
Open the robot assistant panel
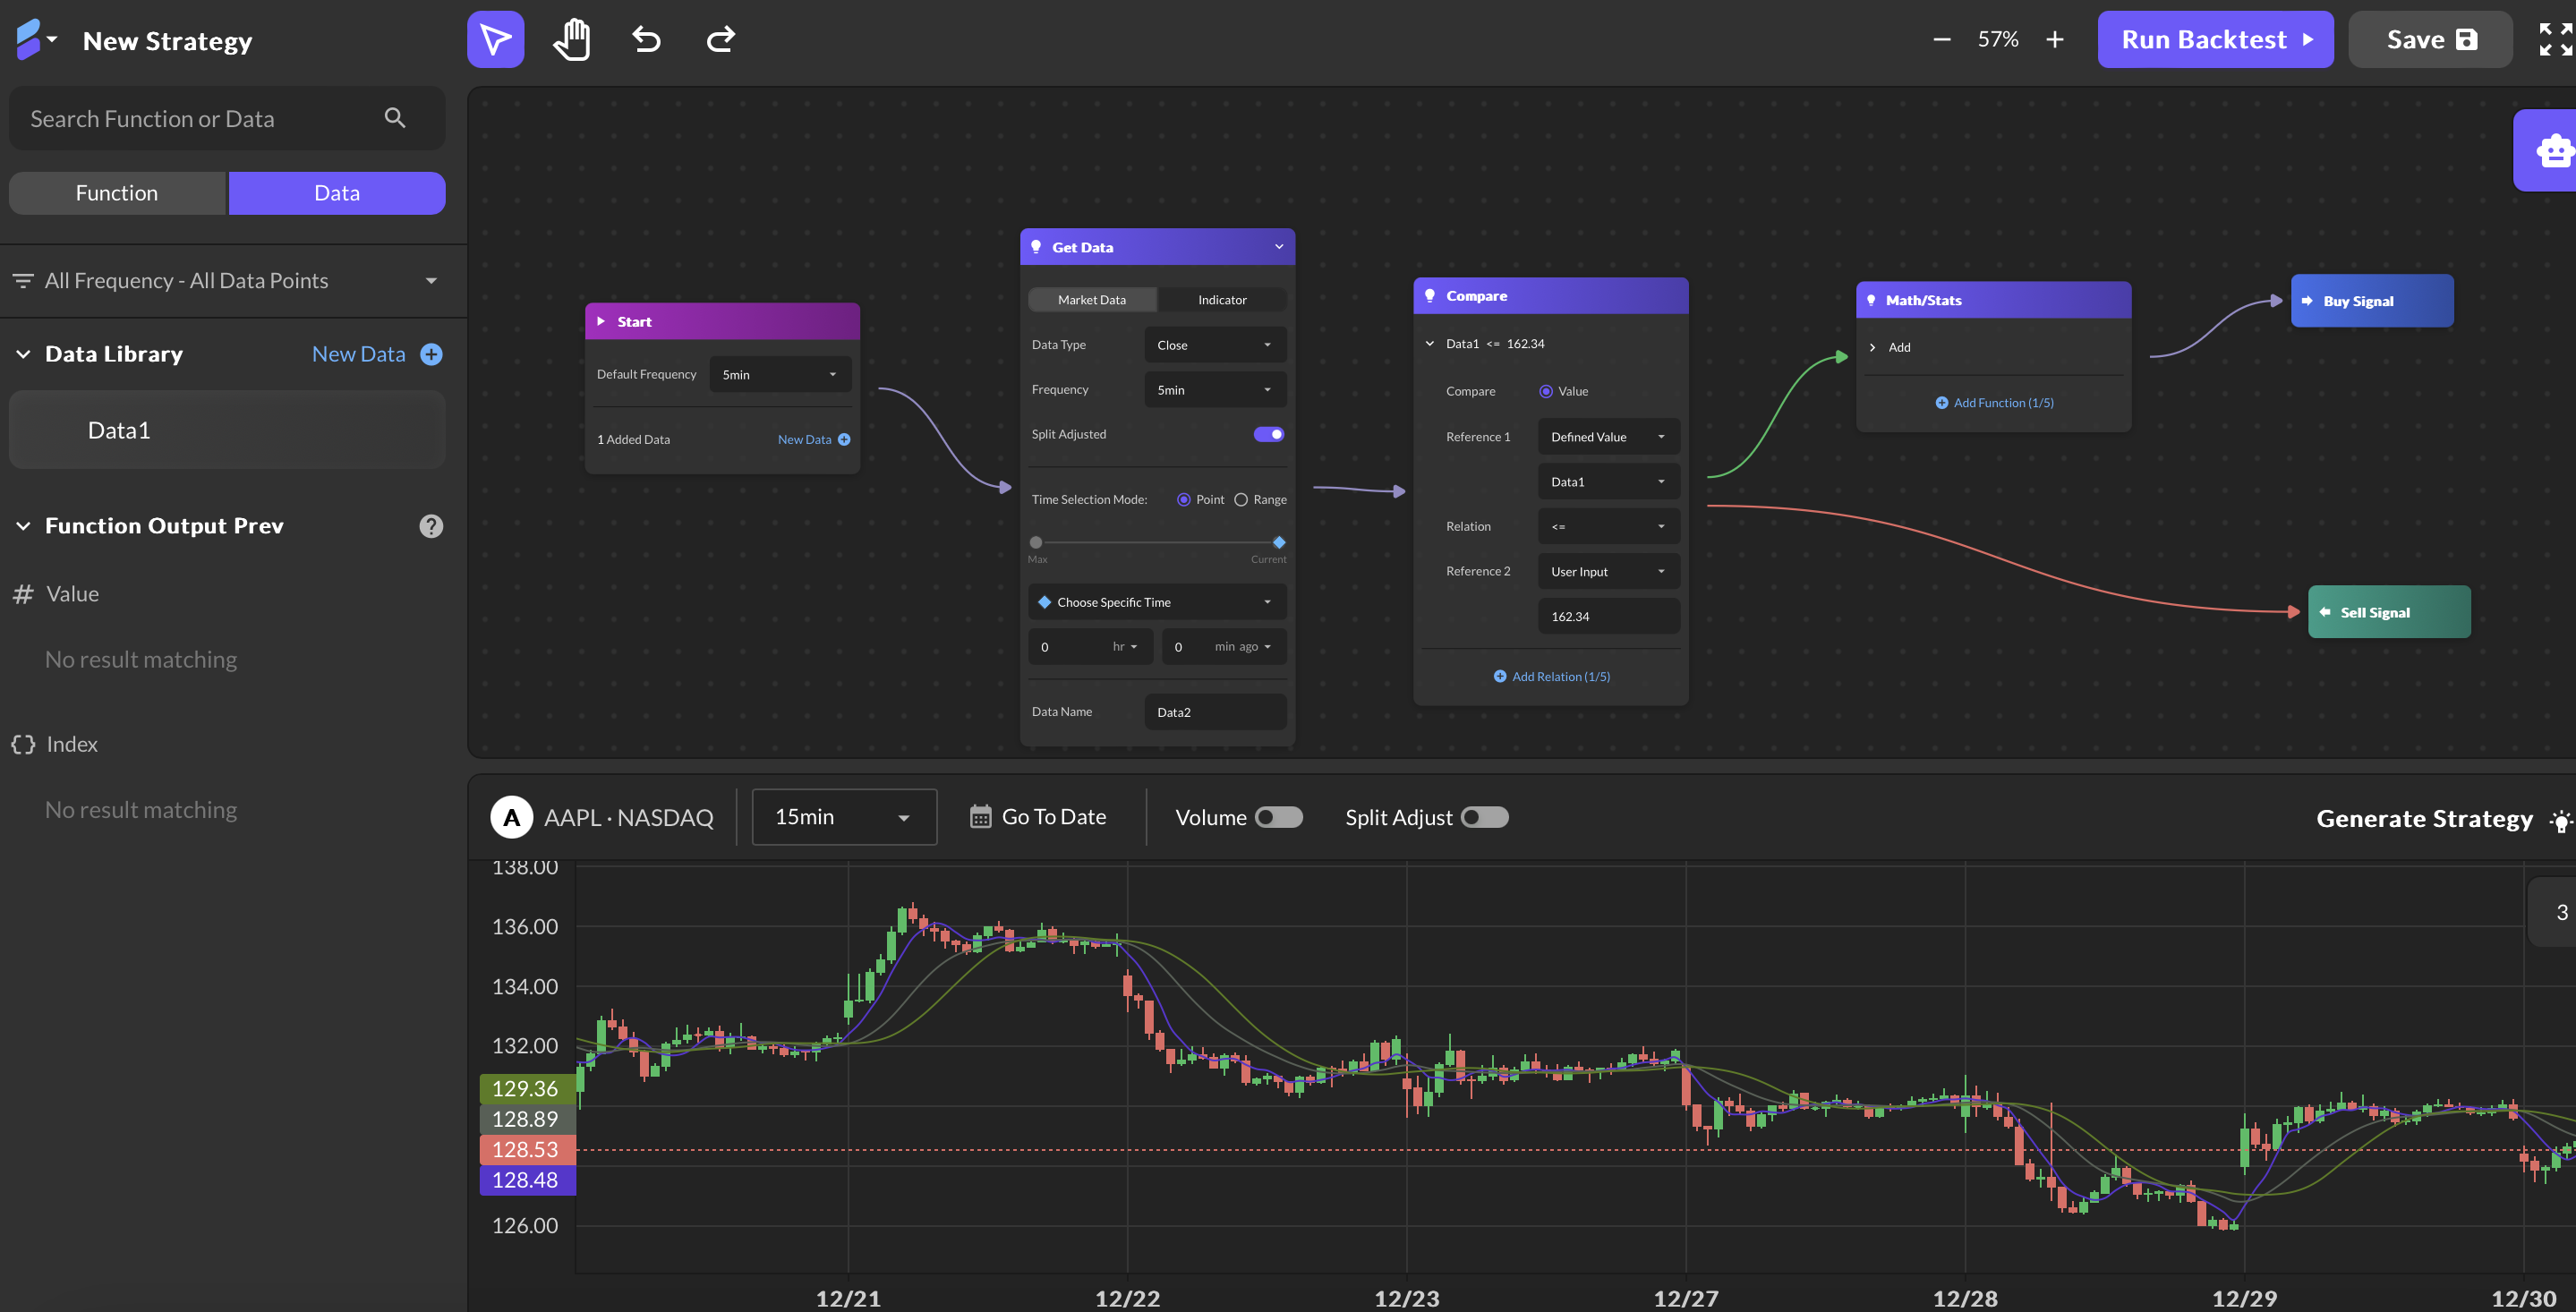(2553, 151)
